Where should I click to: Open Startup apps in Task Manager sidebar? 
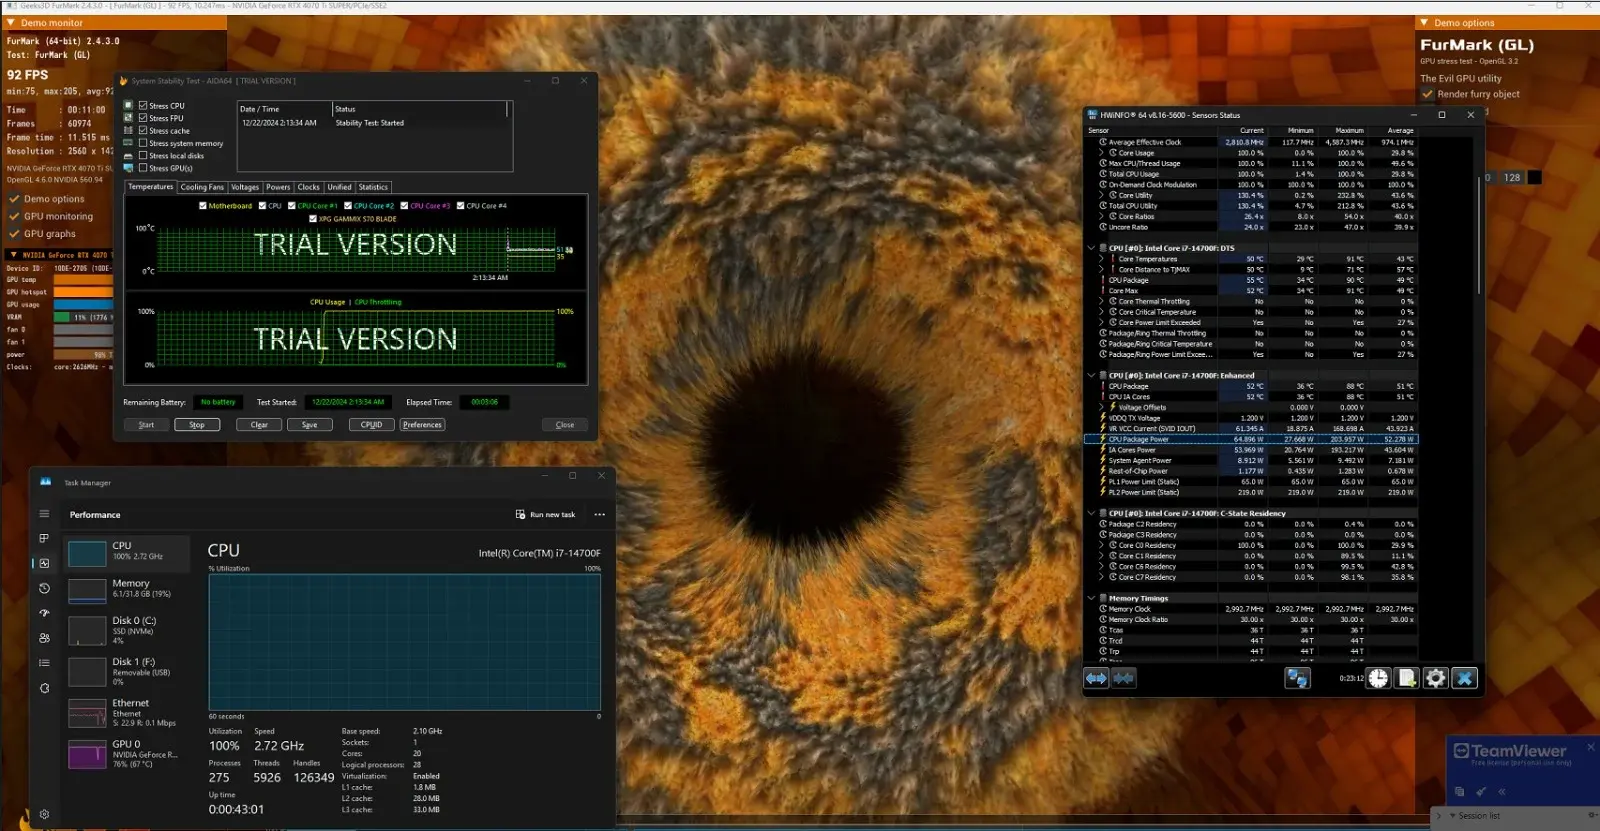pos(44,613)
